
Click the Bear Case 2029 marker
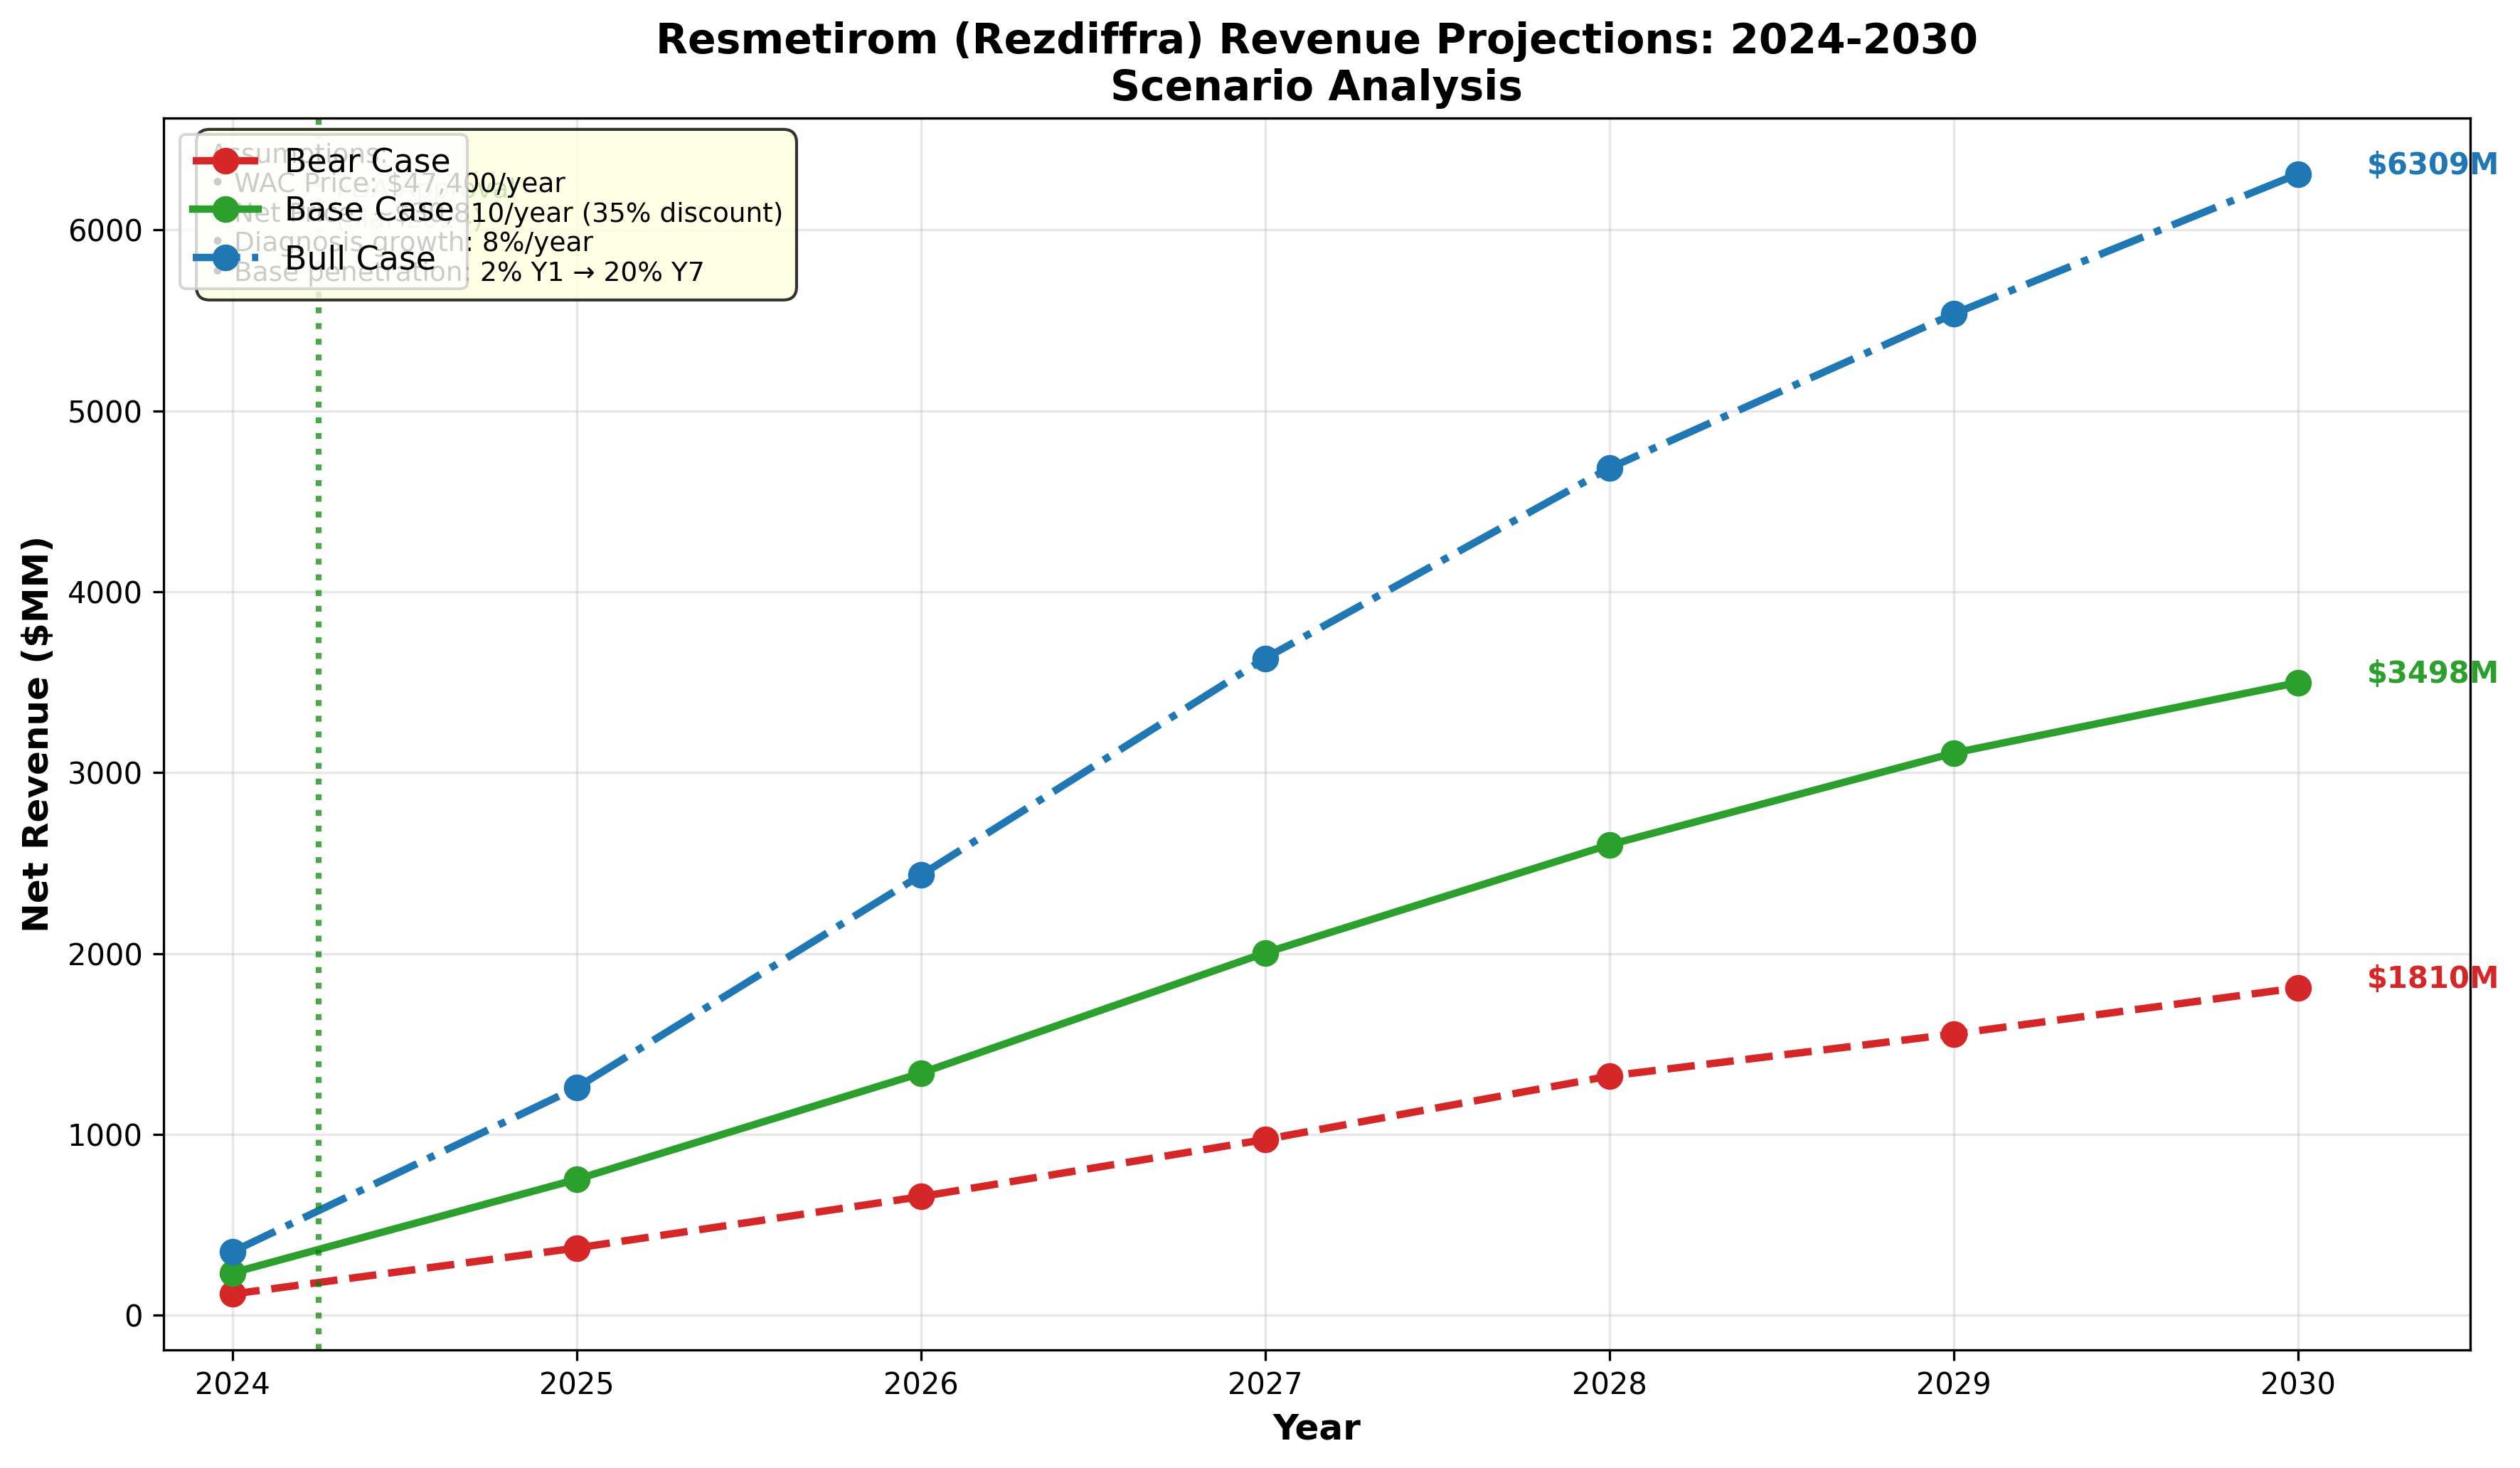coord(1954,1034)
